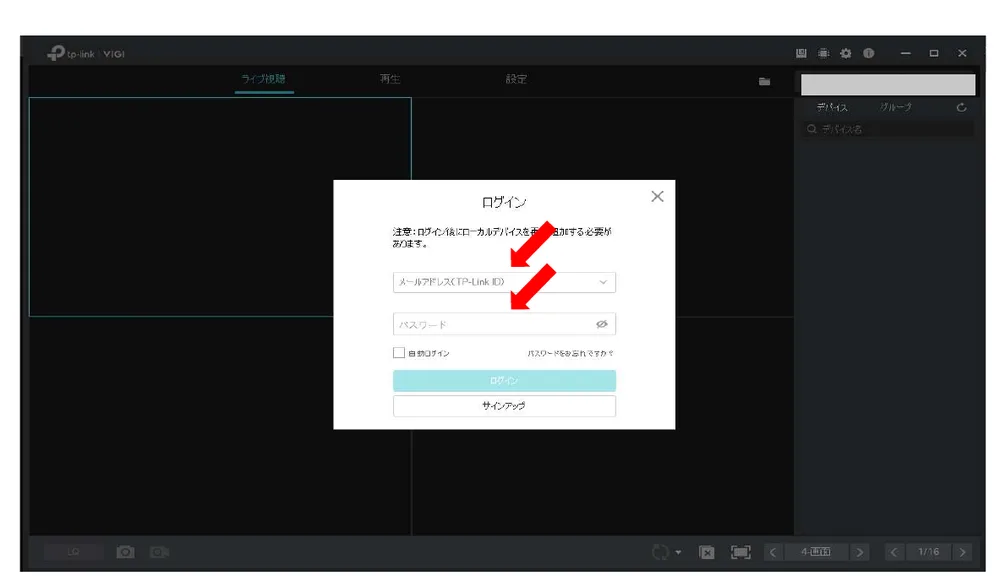The width and height of the screenshot is (1000, 576).
Task: Start the auto-switch cycle icon
Action: pyautogui.click(x=660, y=552)
